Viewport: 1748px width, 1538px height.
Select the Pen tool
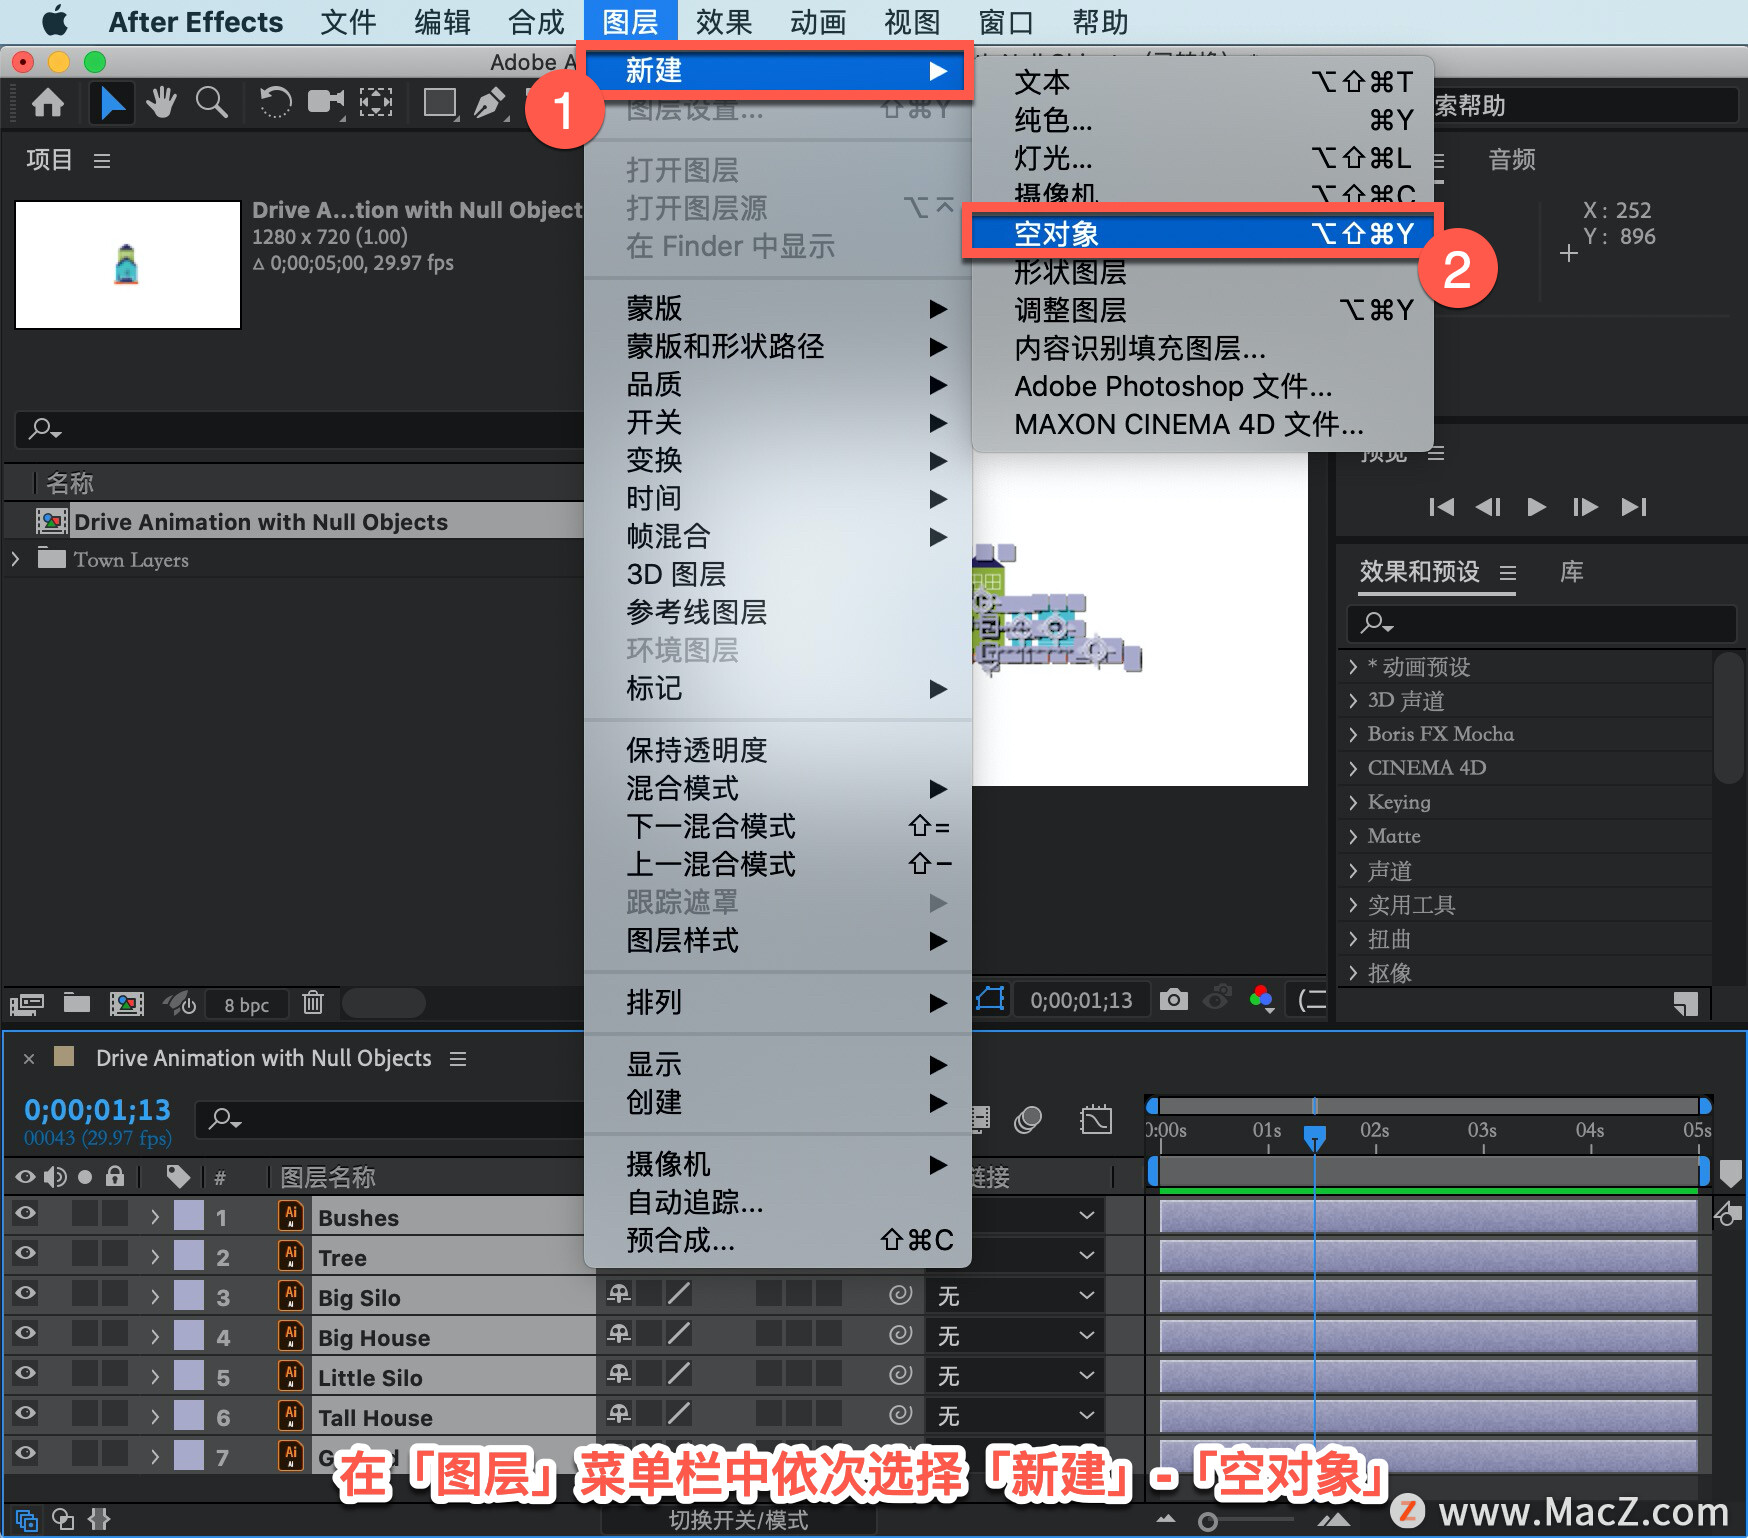coord(489,102)
